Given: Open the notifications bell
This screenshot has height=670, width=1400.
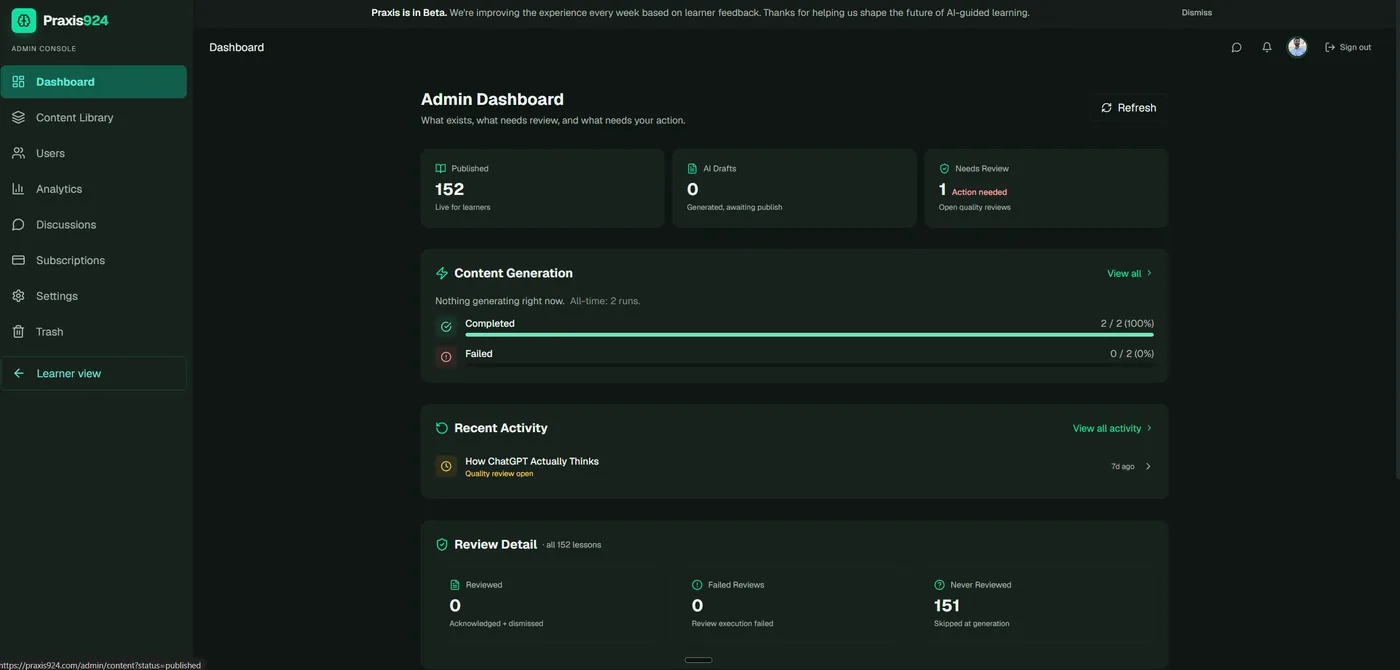Looking at the screenshot, I should pos(1267,47).
